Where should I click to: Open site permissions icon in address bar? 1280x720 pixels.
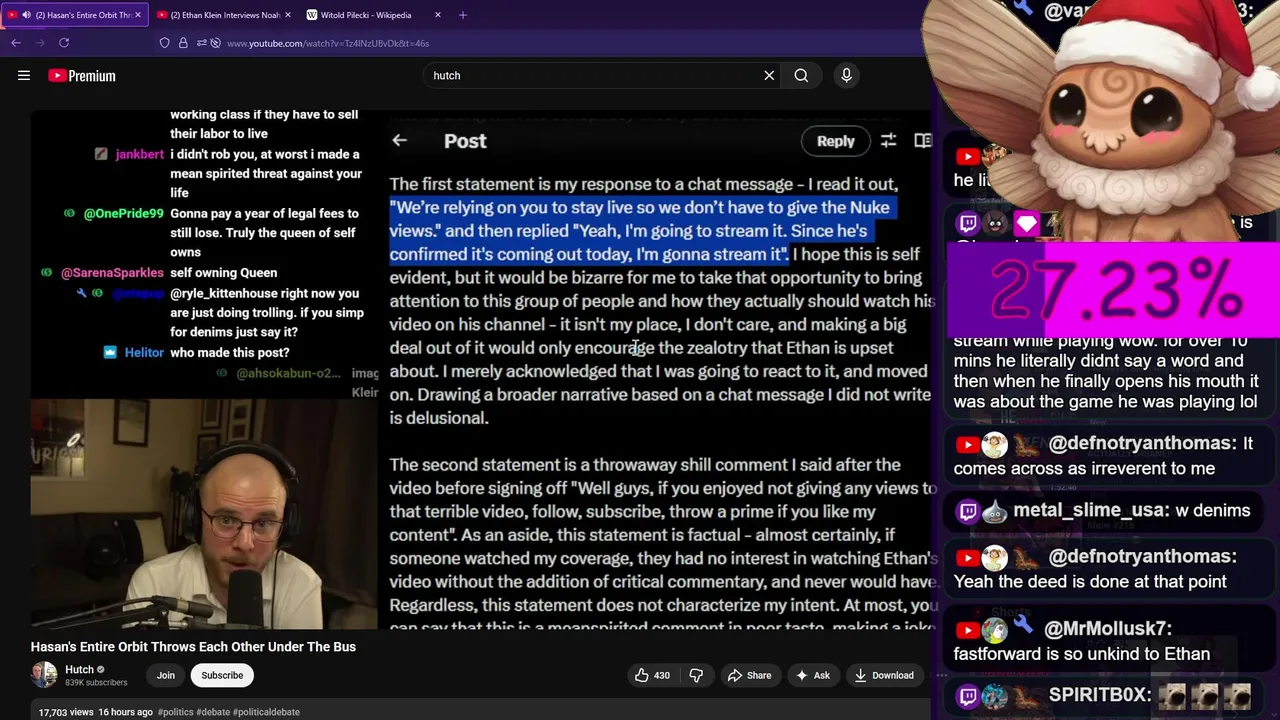tap(202, 43)
